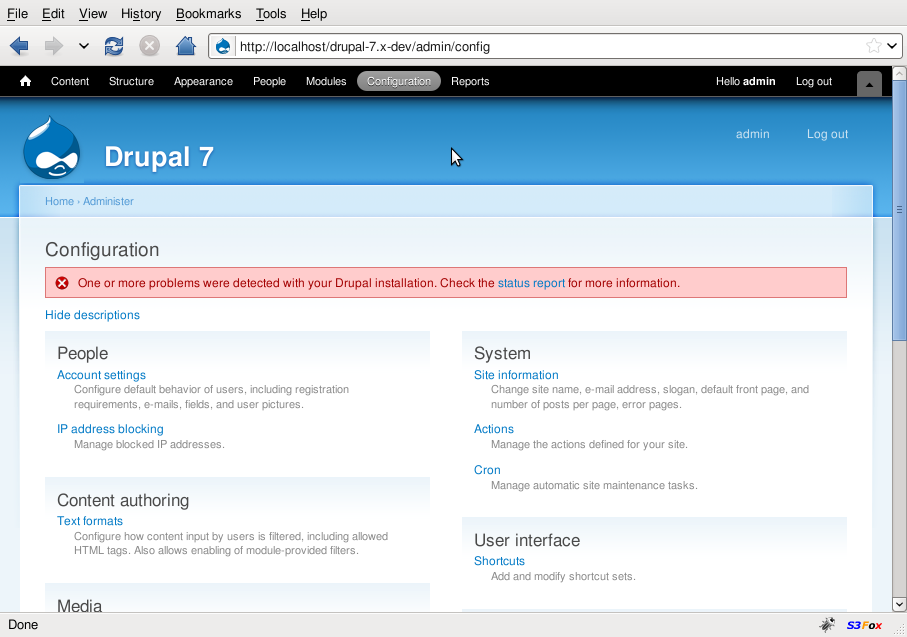Viewport: 907px width, 637px height.
Task: Open Reports in admin toolbar
Action: [x=470, y=82]
